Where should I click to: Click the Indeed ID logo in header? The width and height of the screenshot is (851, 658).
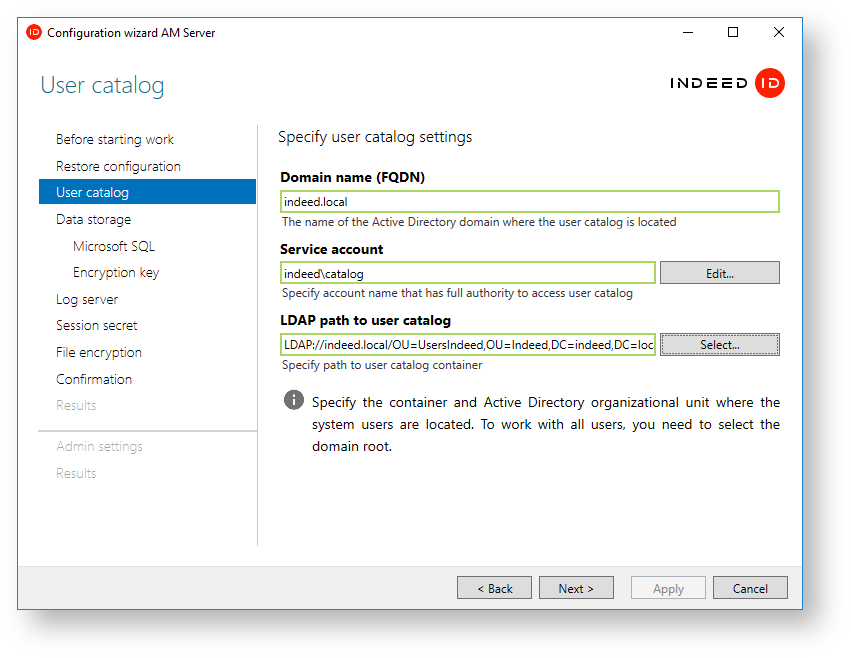727,84
